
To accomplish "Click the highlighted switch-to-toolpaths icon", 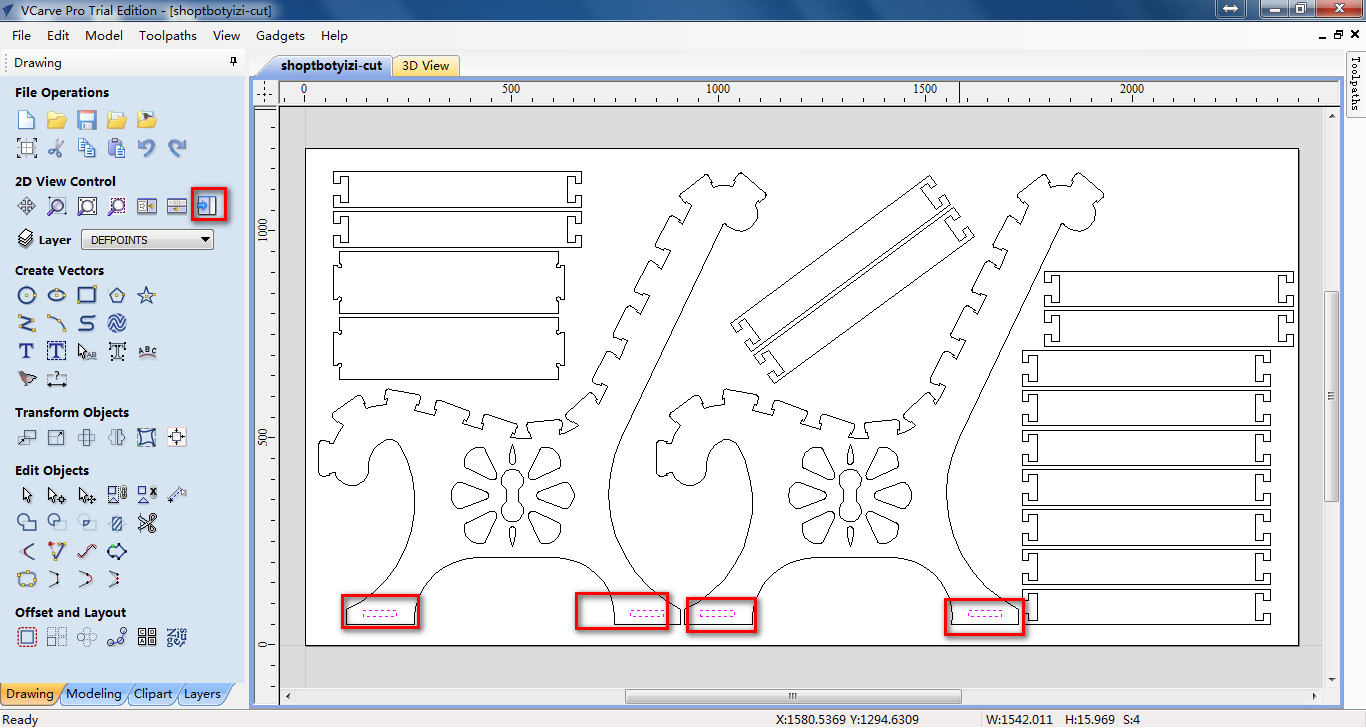I will [209, 205].
